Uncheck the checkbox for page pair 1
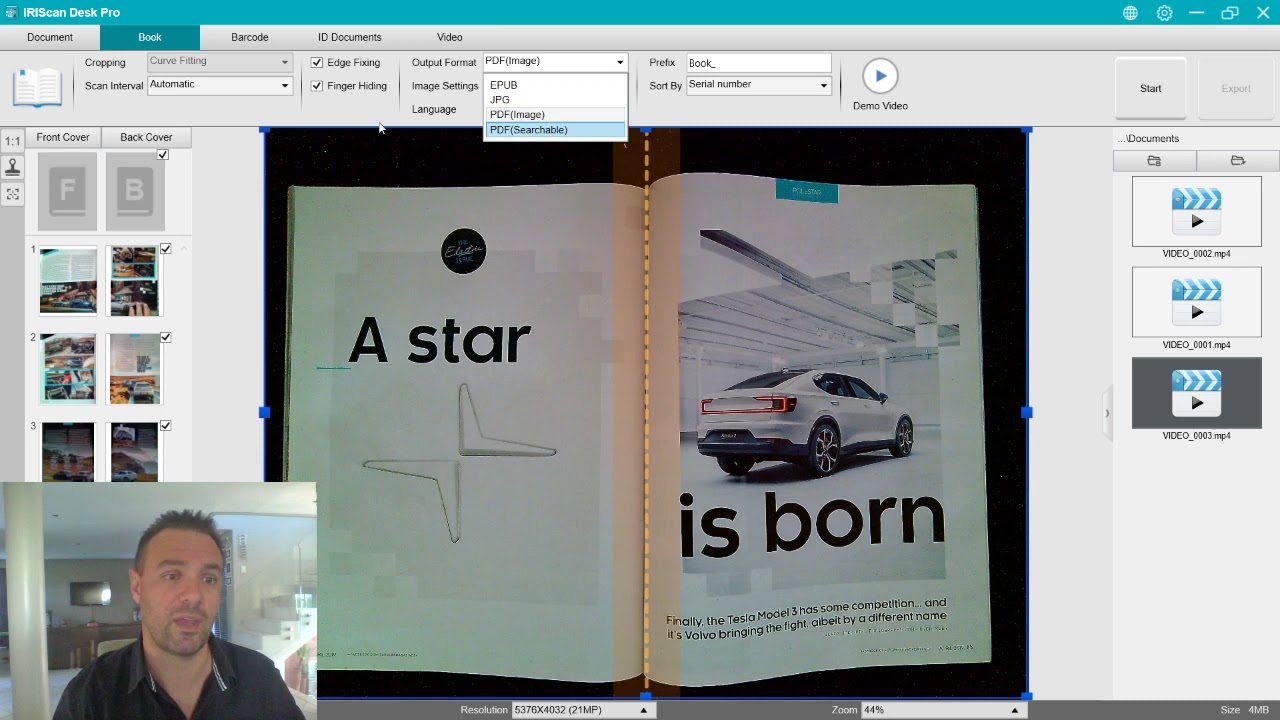Image resolution: width=1280 pixels, height=720 pixels. click(166, 249)
